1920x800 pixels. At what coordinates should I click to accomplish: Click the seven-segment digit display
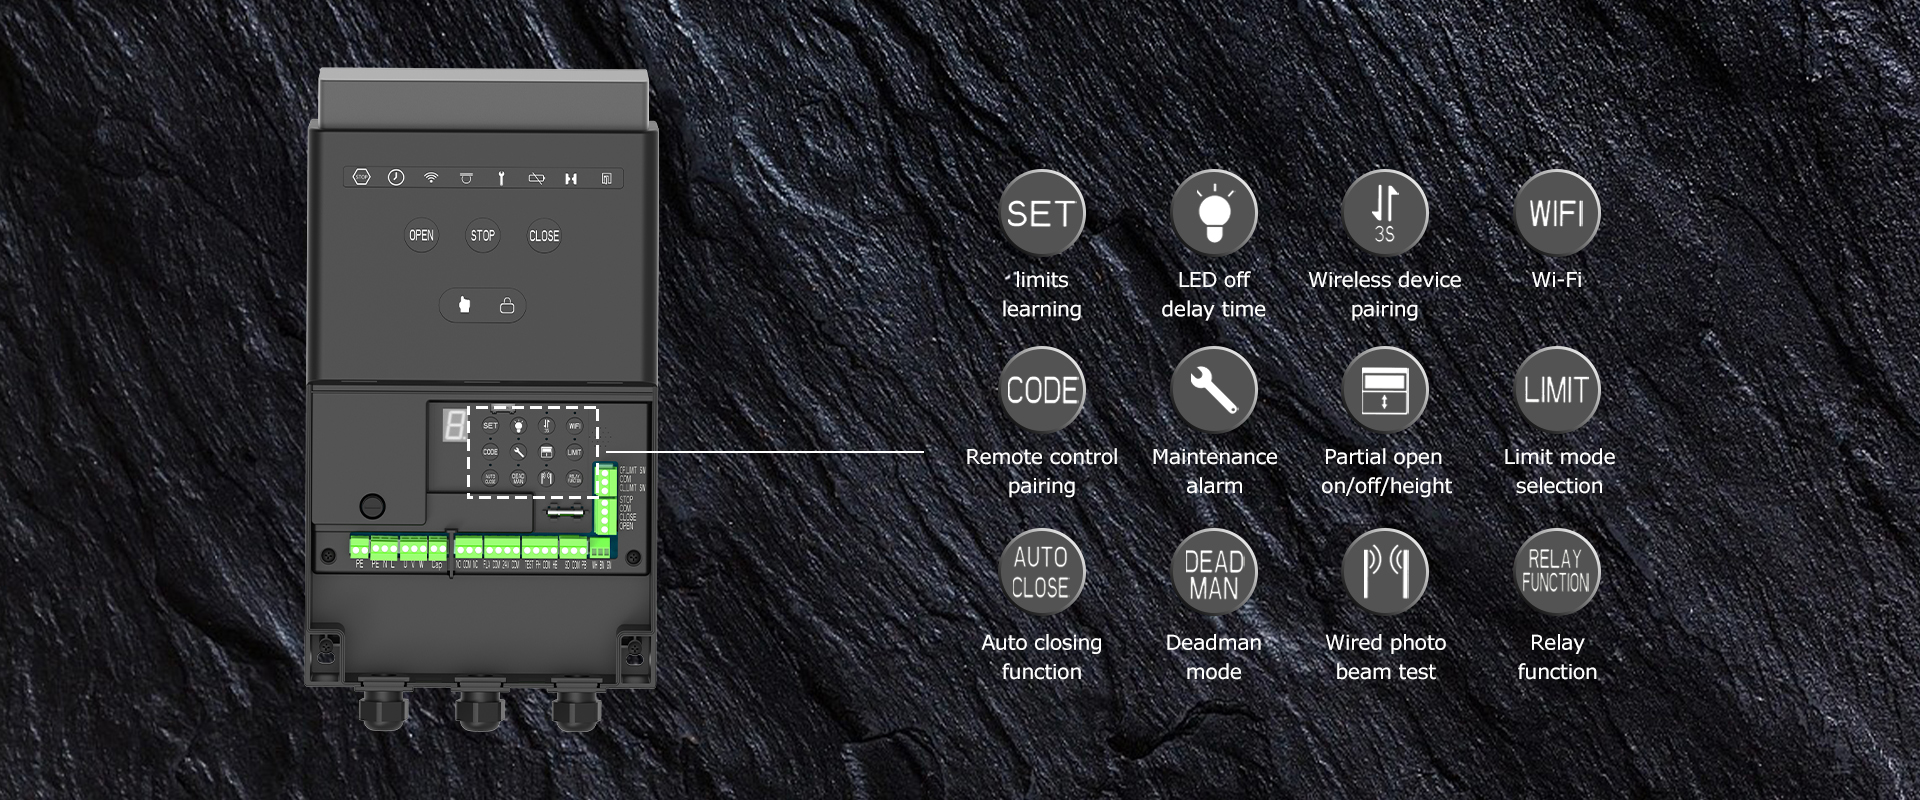tap(453, 427)
